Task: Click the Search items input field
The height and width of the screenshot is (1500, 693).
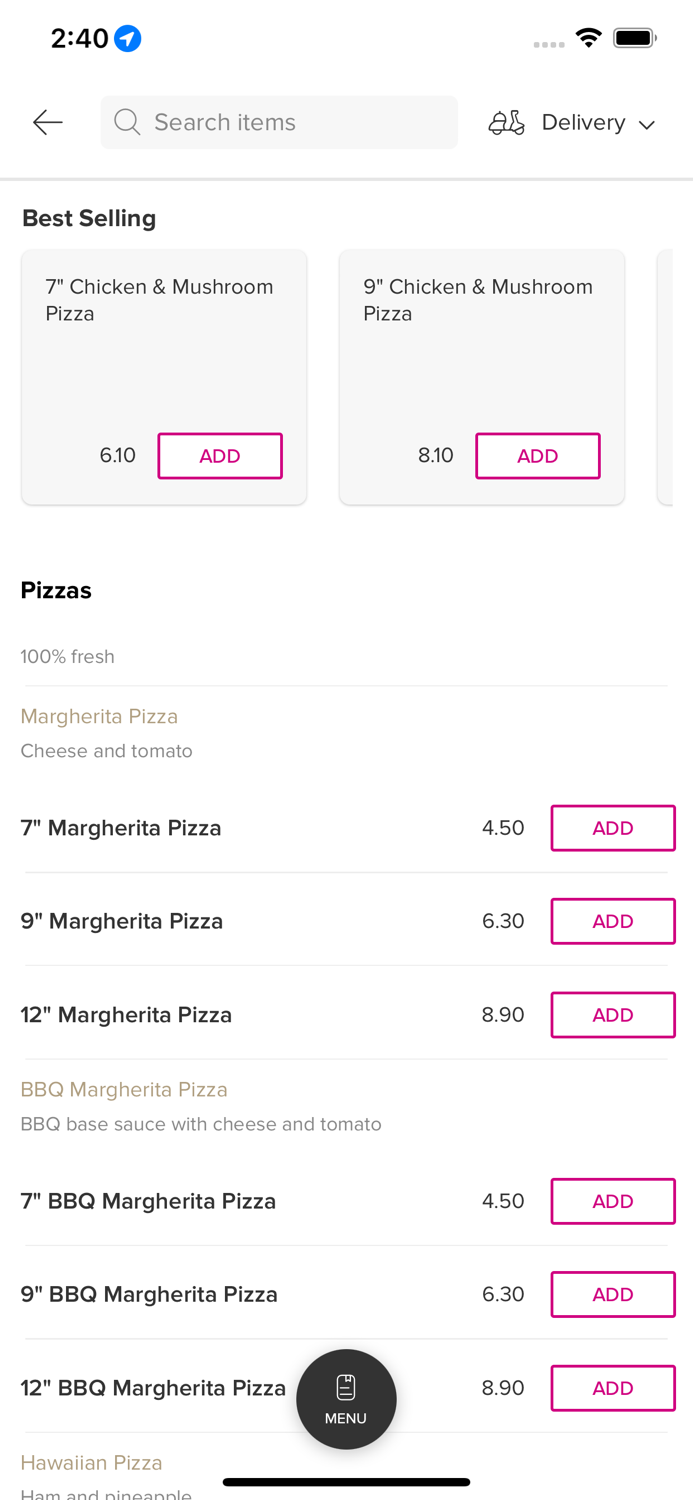Action: coord(279,122)
